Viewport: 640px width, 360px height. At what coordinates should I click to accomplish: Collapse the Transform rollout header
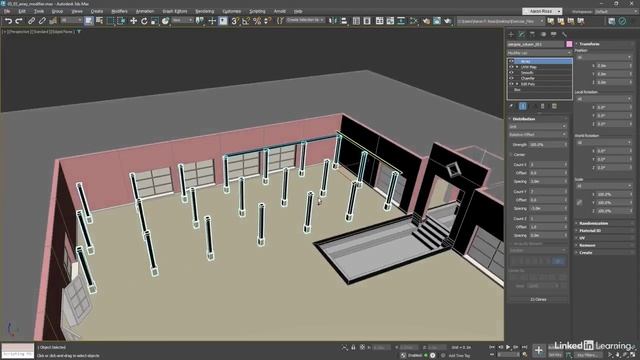pos(604,44)
